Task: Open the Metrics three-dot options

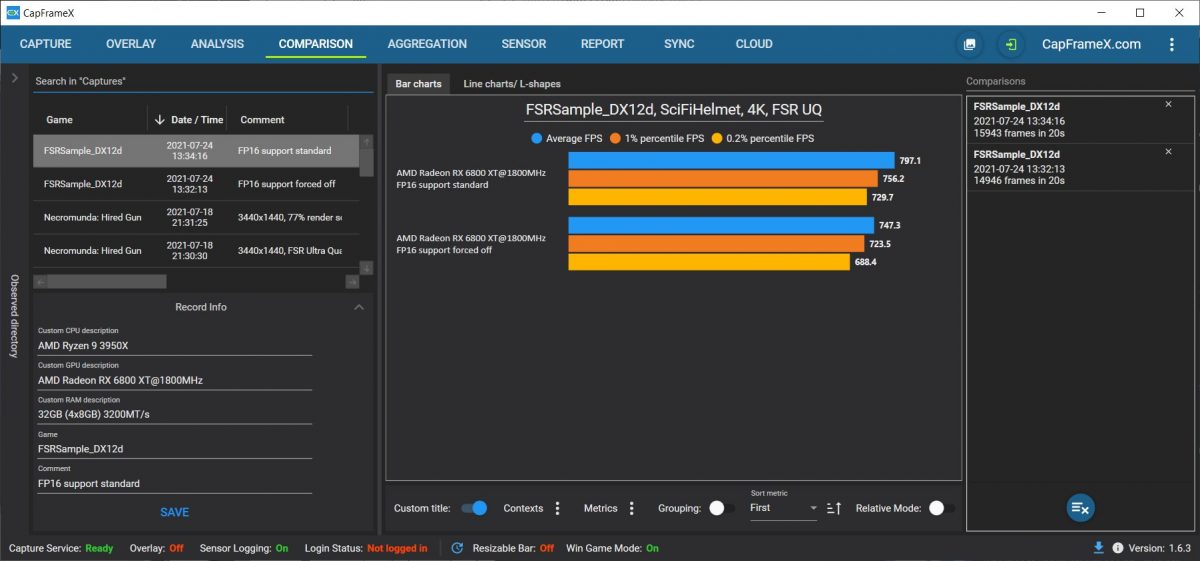Action: point(631,508)
